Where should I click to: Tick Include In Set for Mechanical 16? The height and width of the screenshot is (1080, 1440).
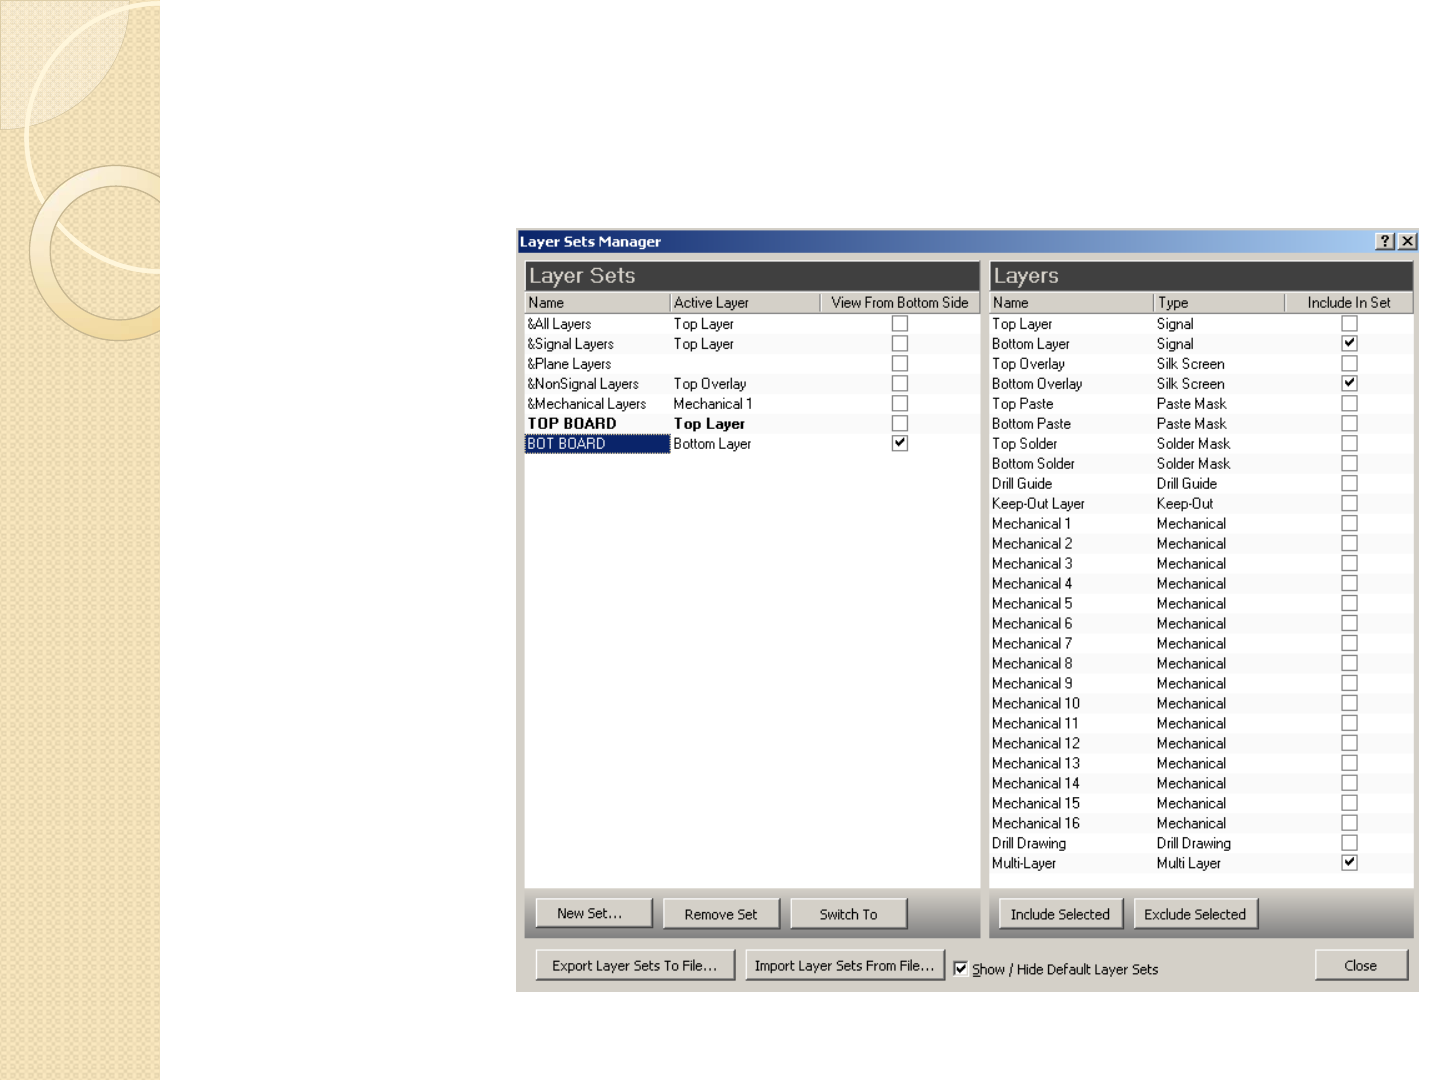1350,823
